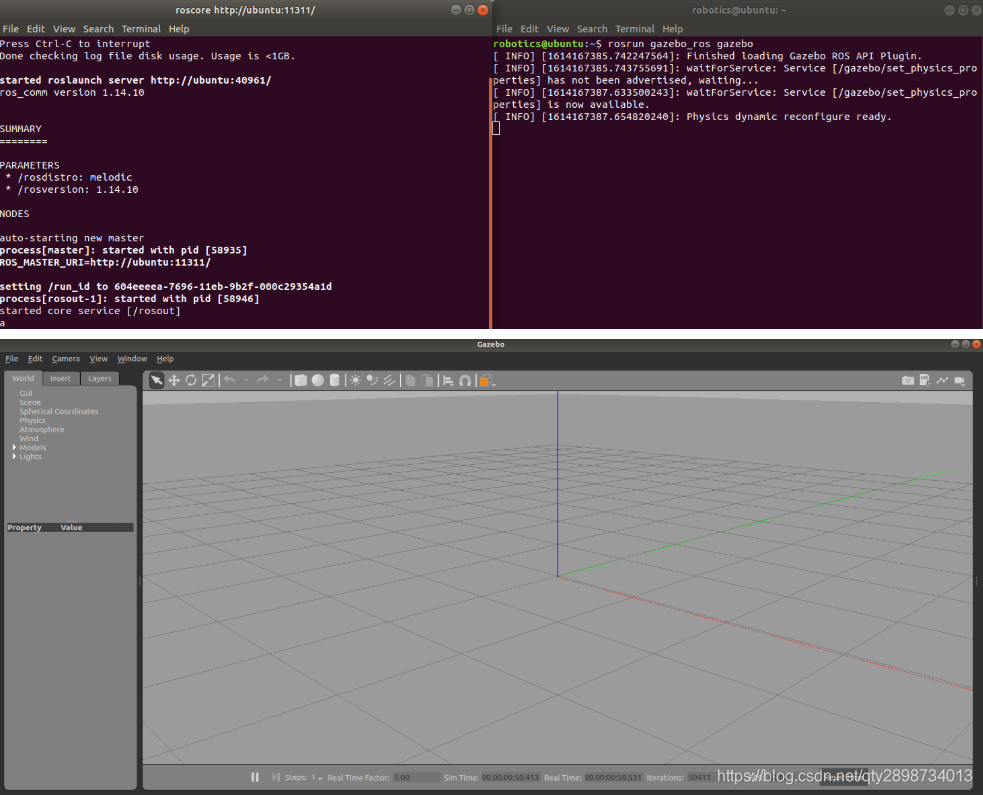Click the Value column header
Image resolution: width=983 pixels, height=795 pixels.
pyautogui.click(x=71, y=527)
